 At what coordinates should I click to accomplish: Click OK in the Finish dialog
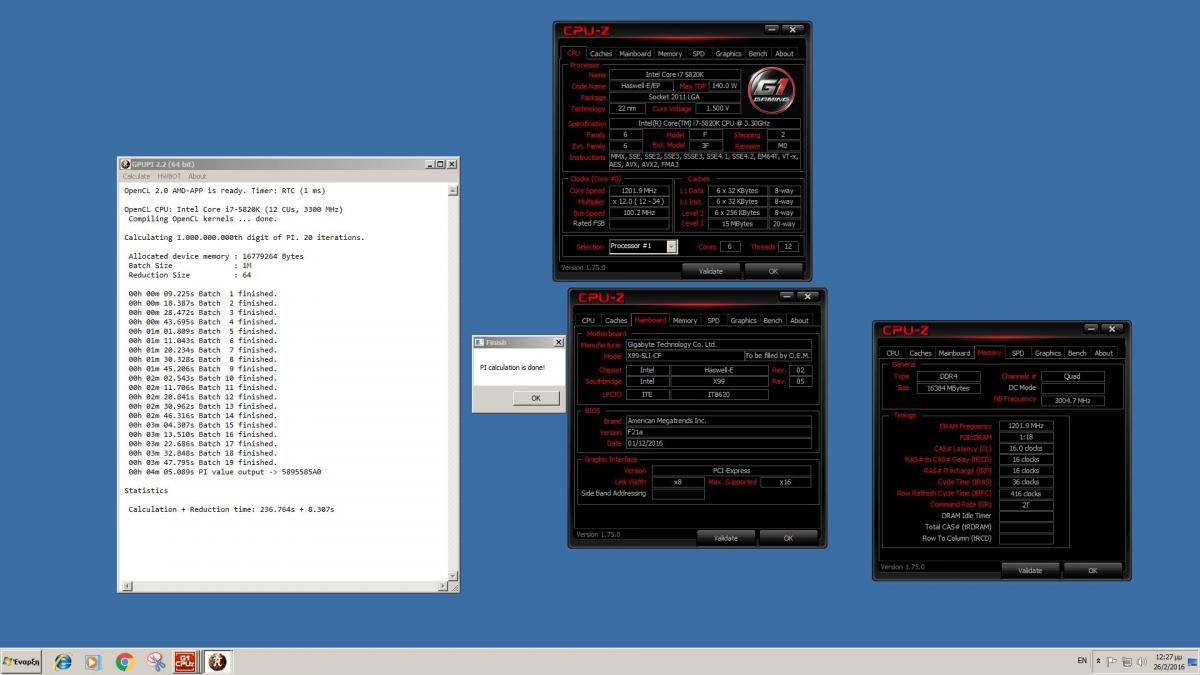point(535,398)
